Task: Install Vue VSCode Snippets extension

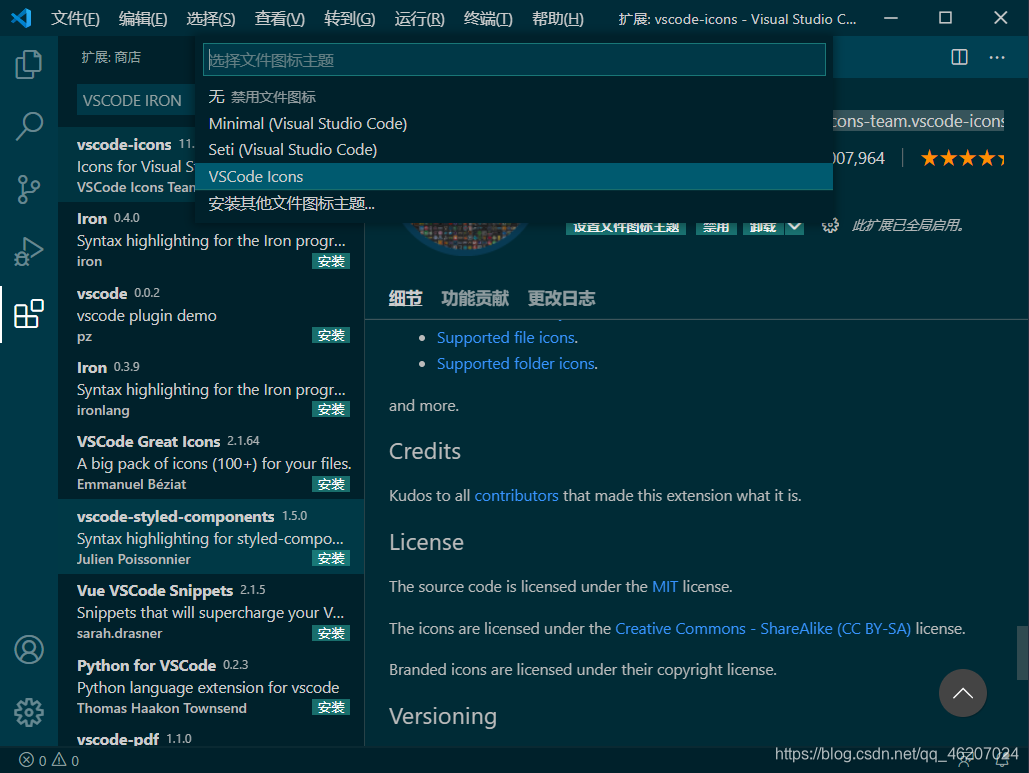Action: click(x=331, y=633)
